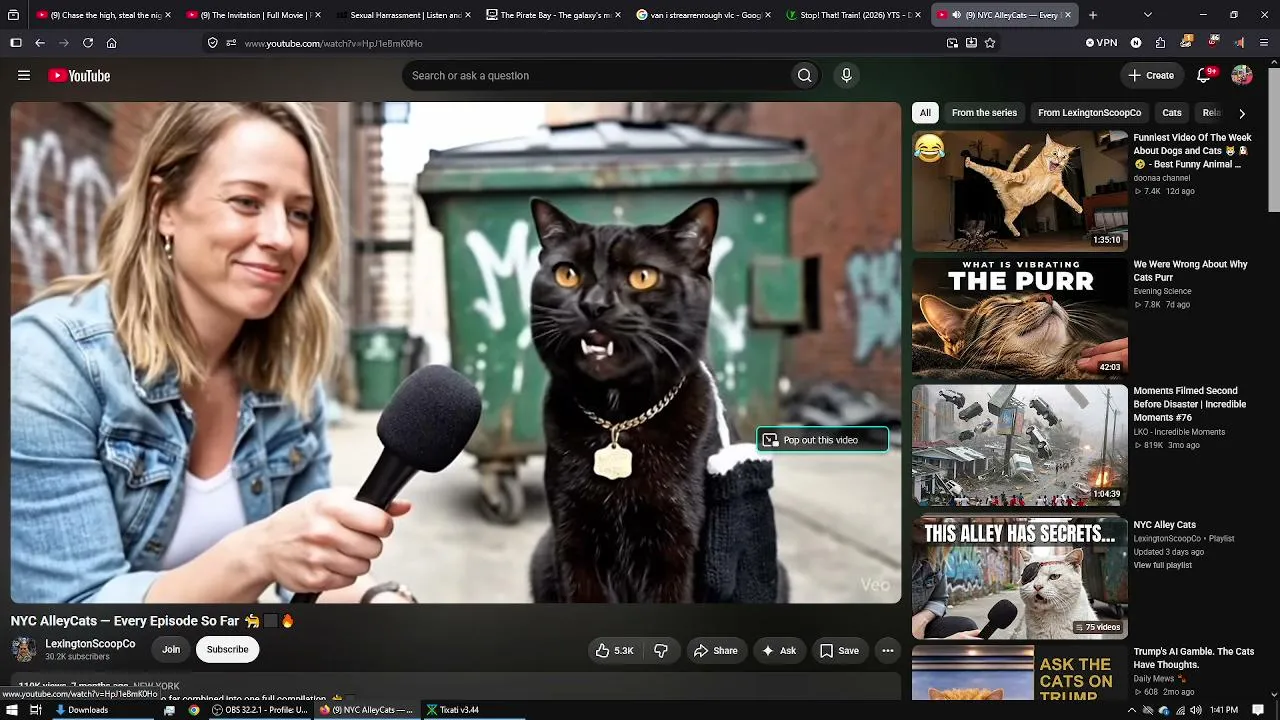Open more actions three-dot menu
1280x720 pixels.
point(887,650)
